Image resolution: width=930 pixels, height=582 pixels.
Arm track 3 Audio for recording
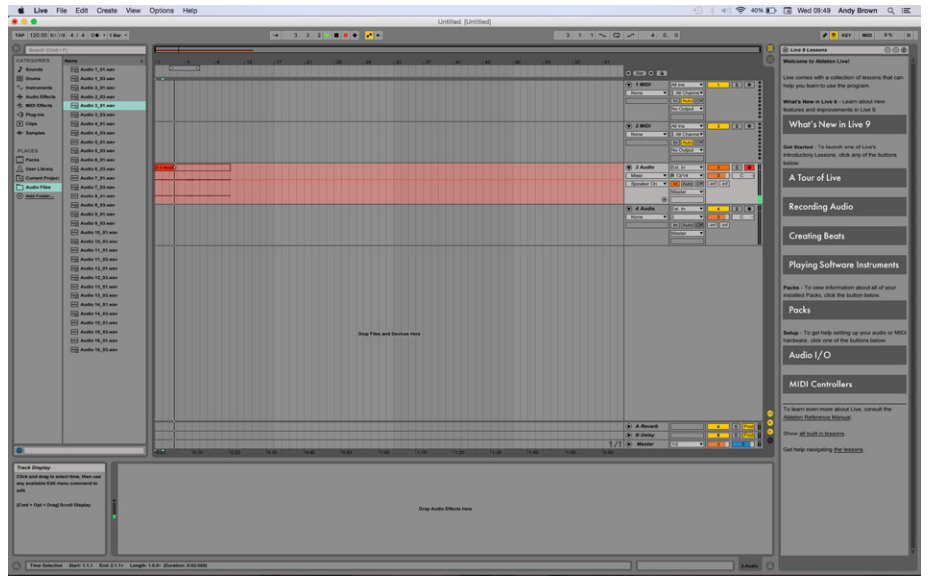[750, 167]
